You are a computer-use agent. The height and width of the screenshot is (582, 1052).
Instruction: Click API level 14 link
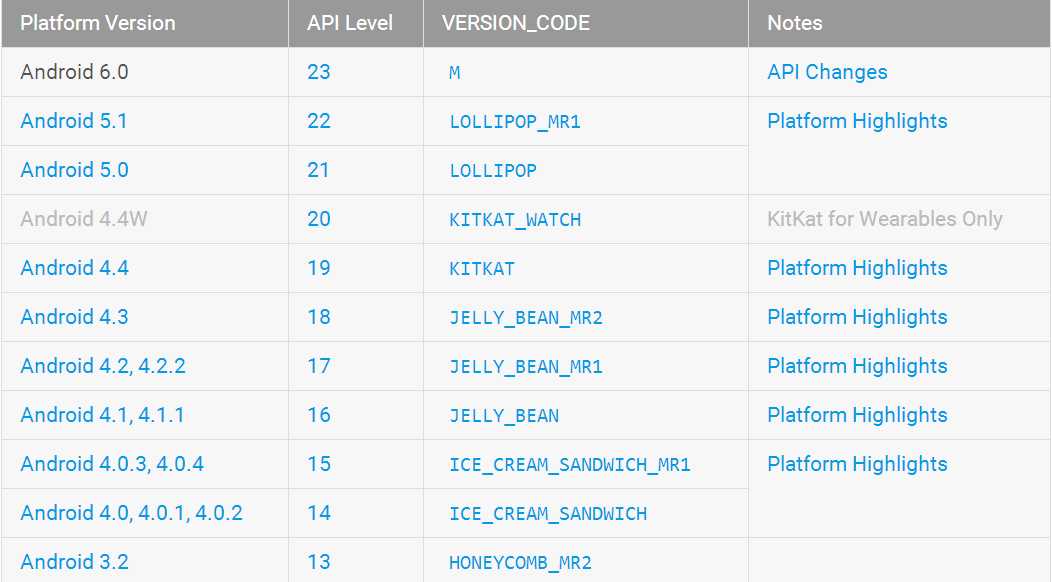pyautogui.click(x=319, y=513)
